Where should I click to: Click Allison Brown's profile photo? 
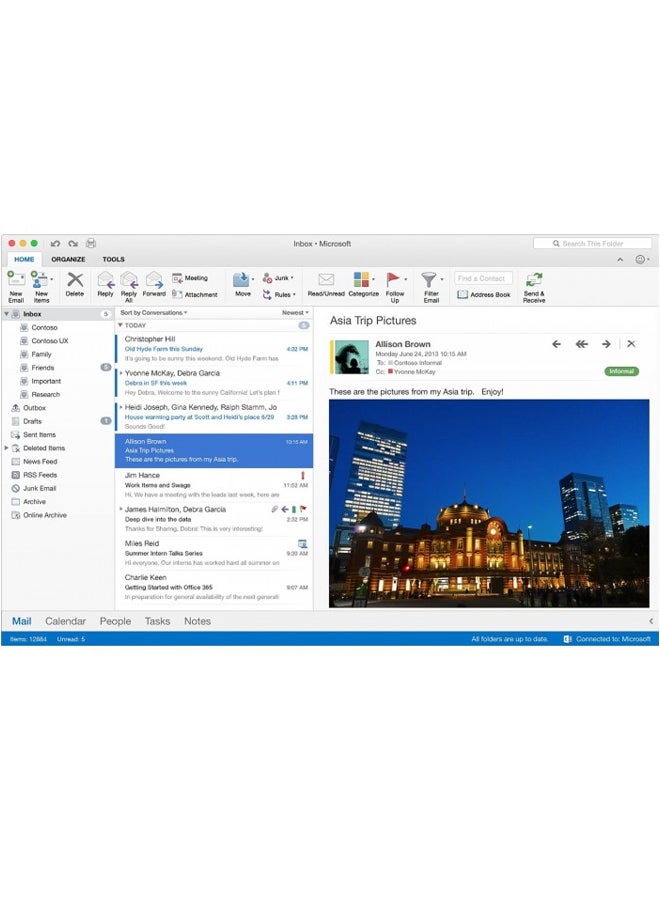(x=351, y=356)
